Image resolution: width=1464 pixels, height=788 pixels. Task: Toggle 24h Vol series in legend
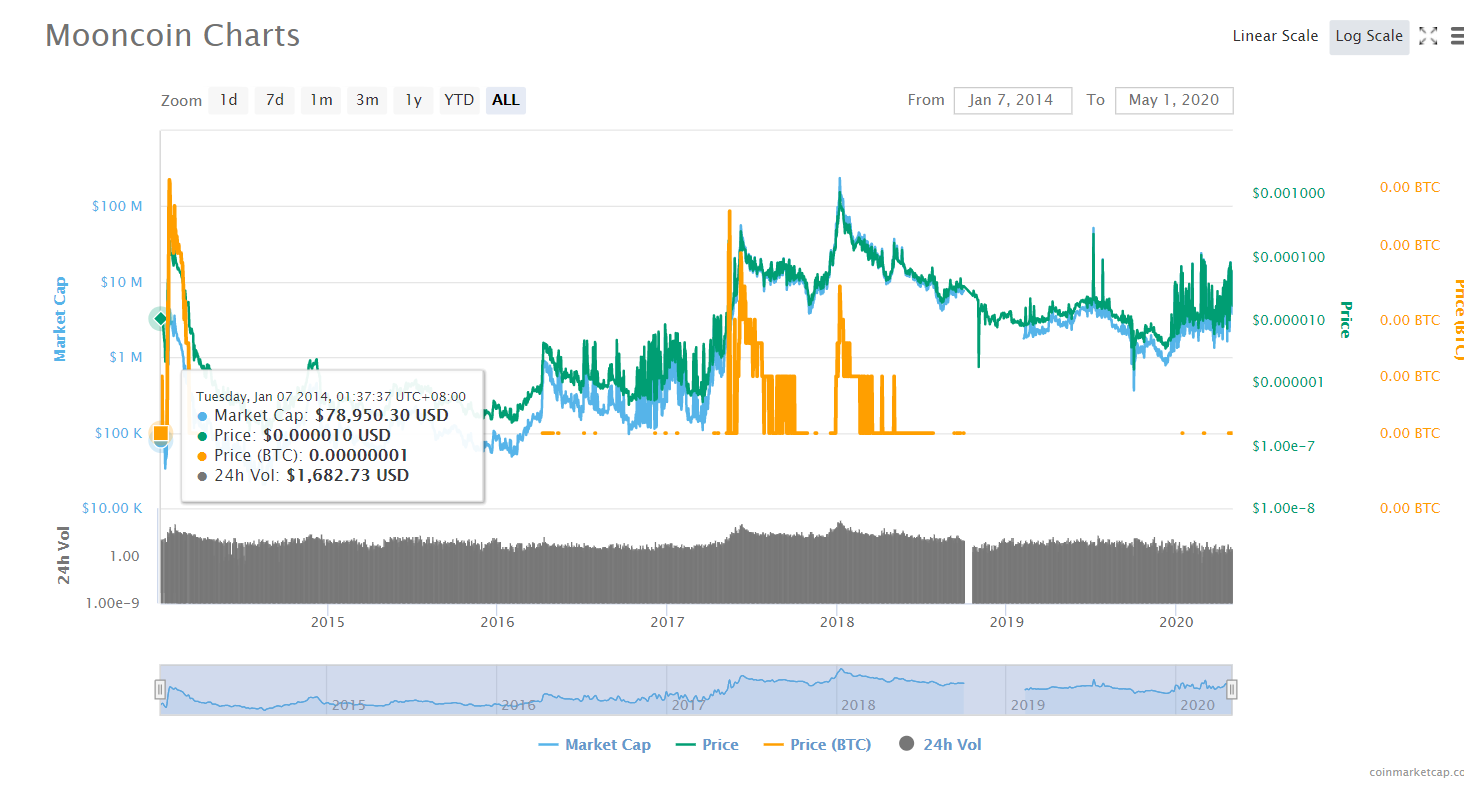(x=940, y=744)
